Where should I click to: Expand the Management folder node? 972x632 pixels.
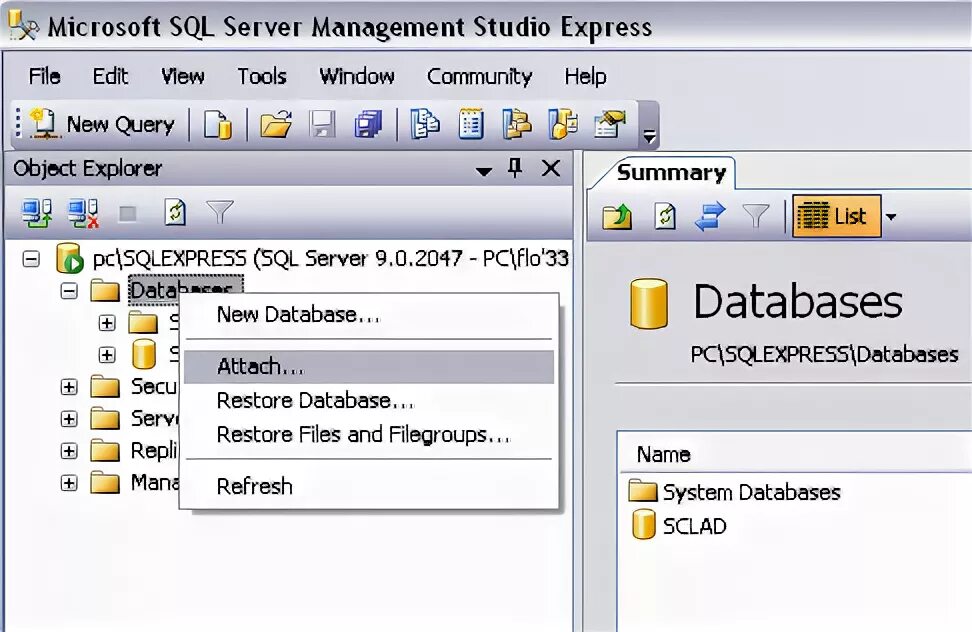[69, 483]
